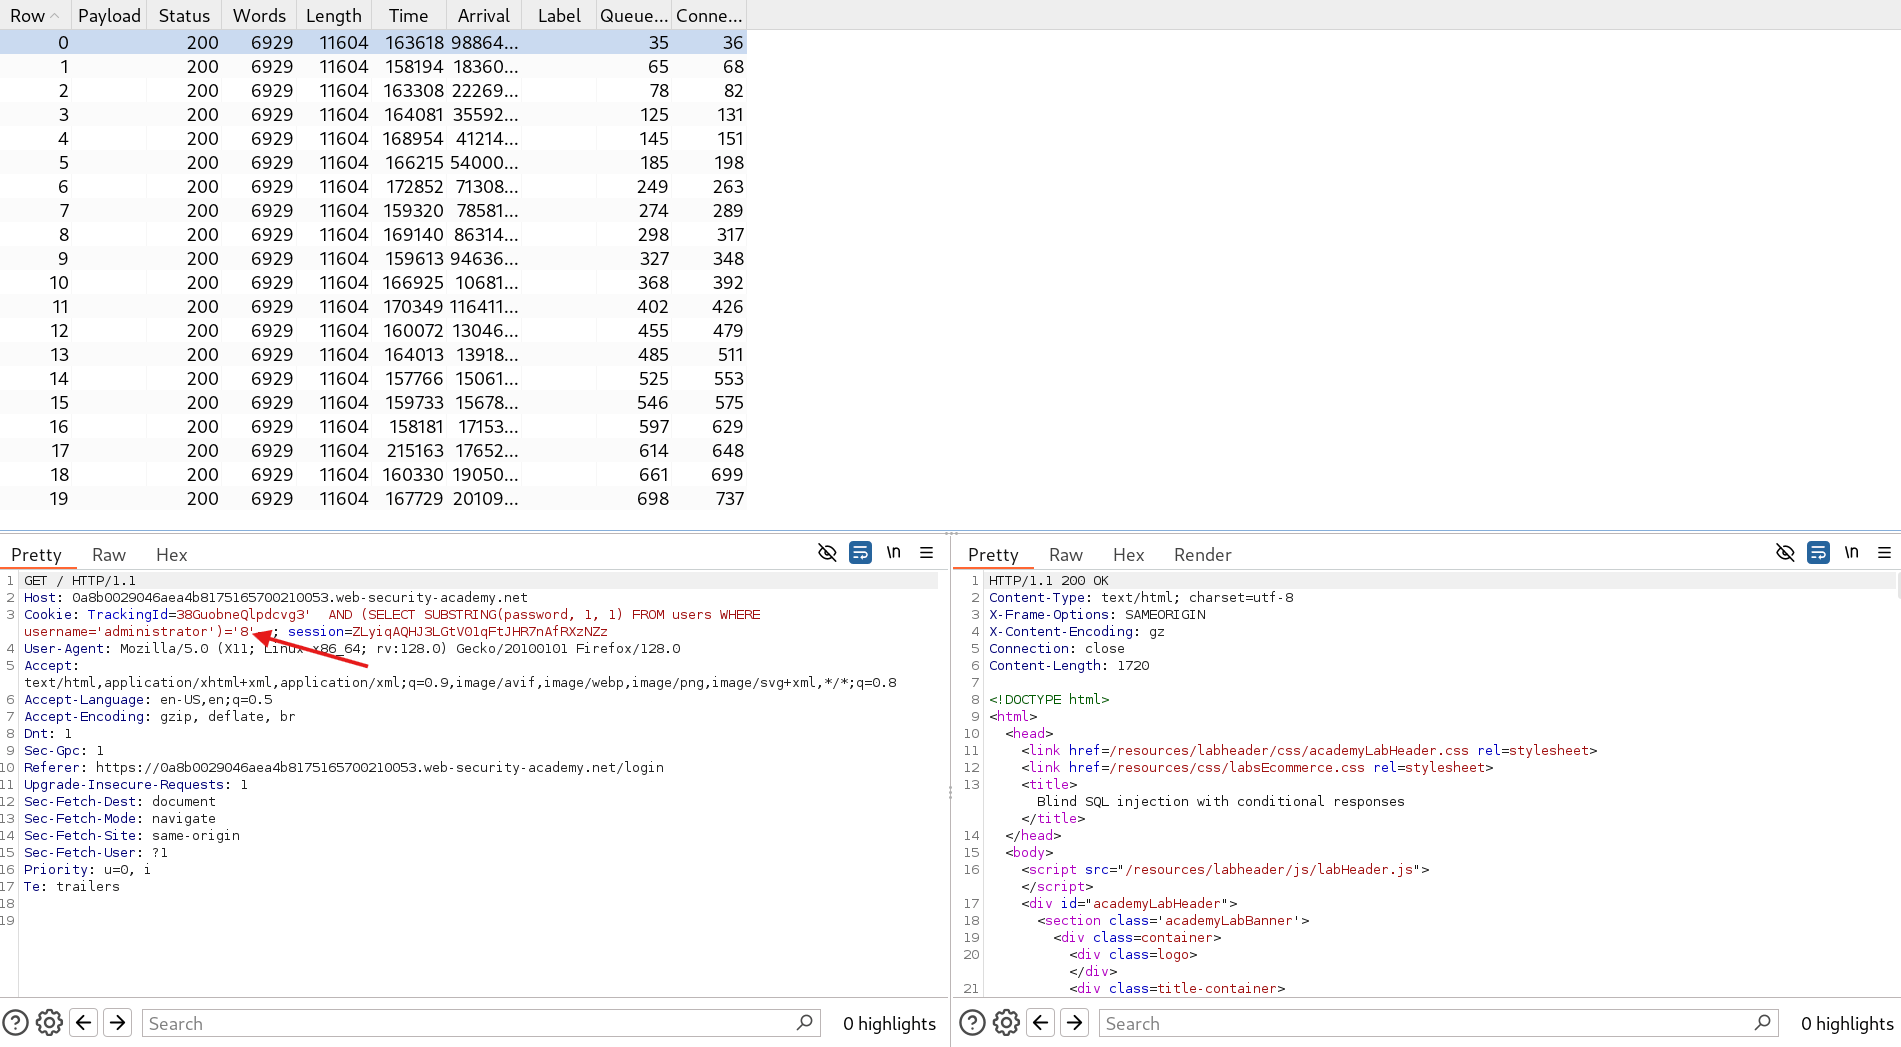
Task: Sort table by Words column
Action: (259, 15)
